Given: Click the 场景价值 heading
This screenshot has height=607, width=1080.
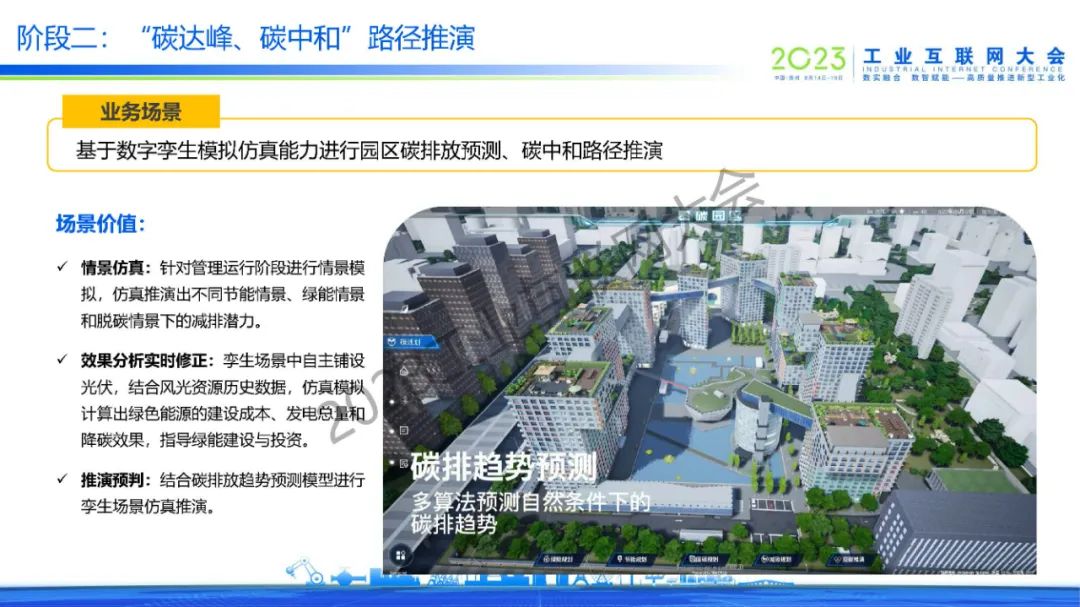Looking at the screenshot, I should 101,224.
